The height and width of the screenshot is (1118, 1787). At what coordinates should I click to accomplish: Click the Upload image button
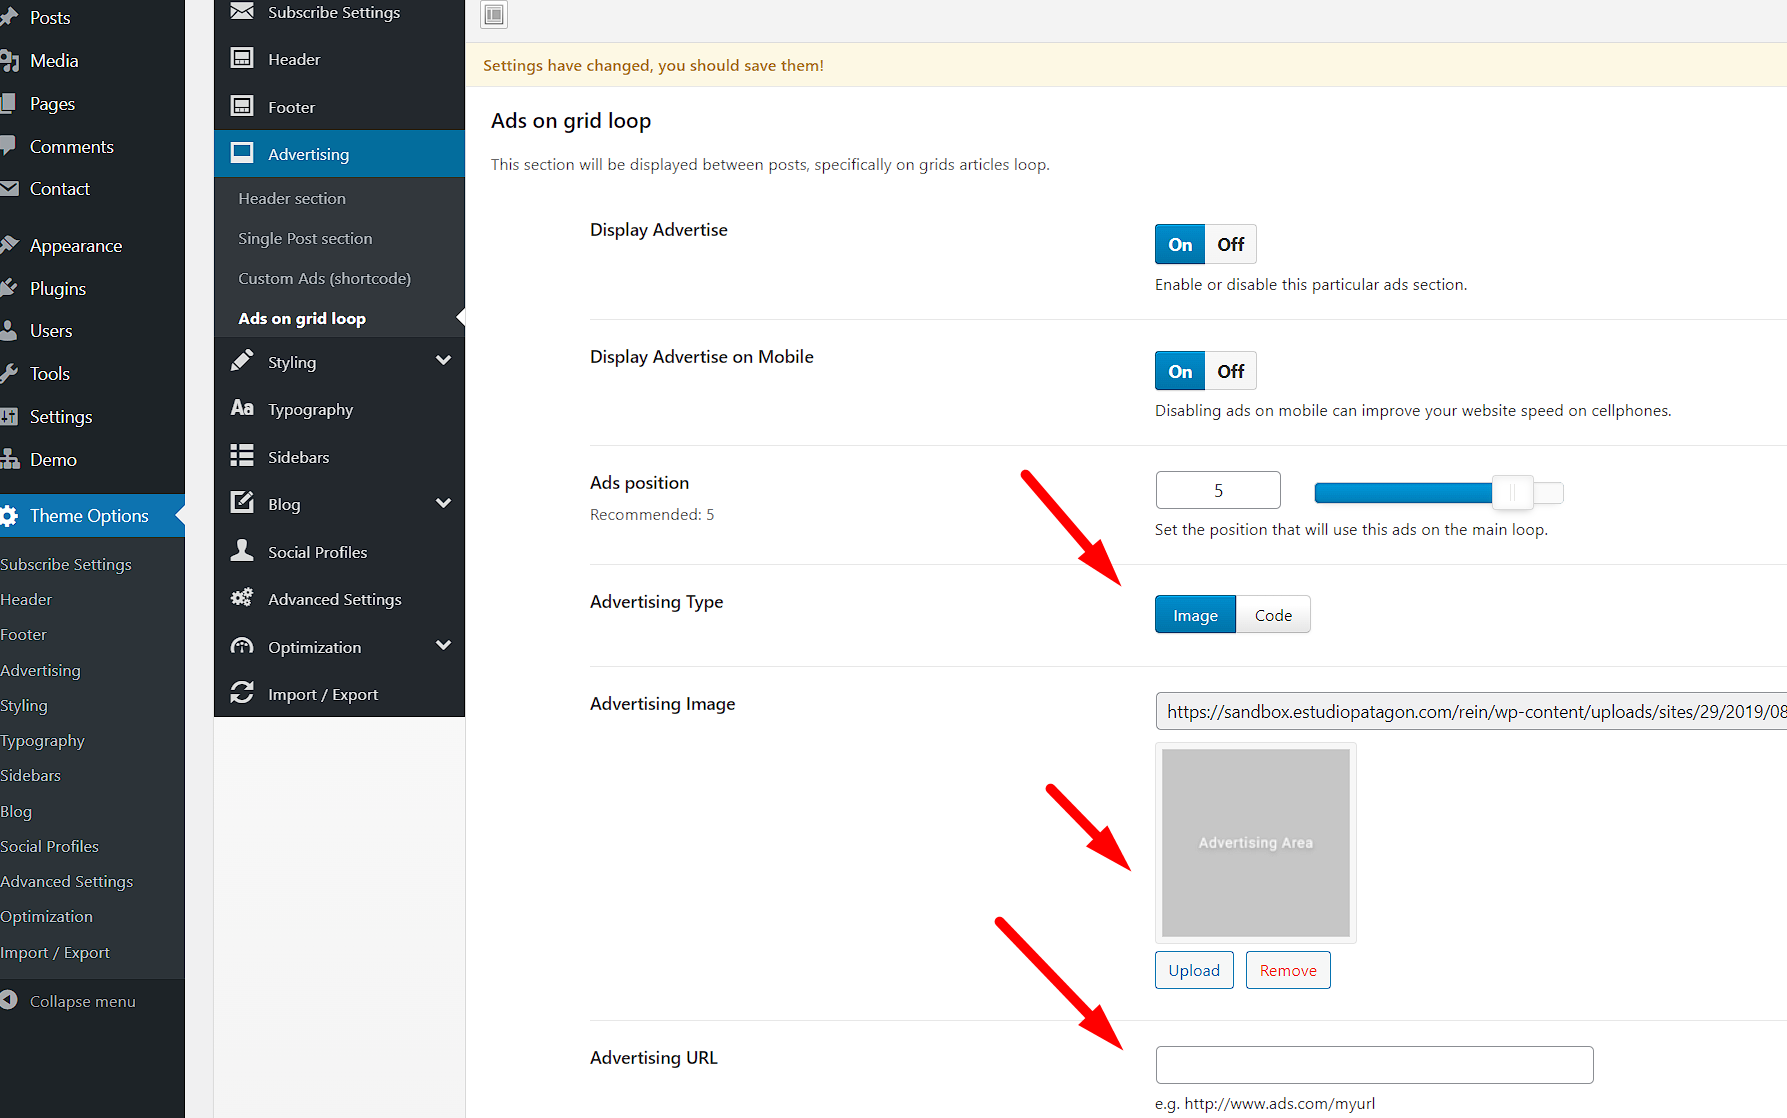tap(1194, 970)
